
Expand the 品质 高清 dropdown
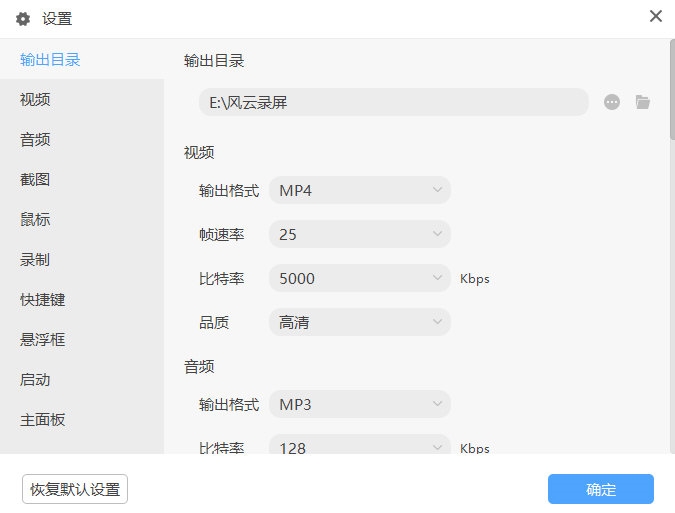click(360, 322)
